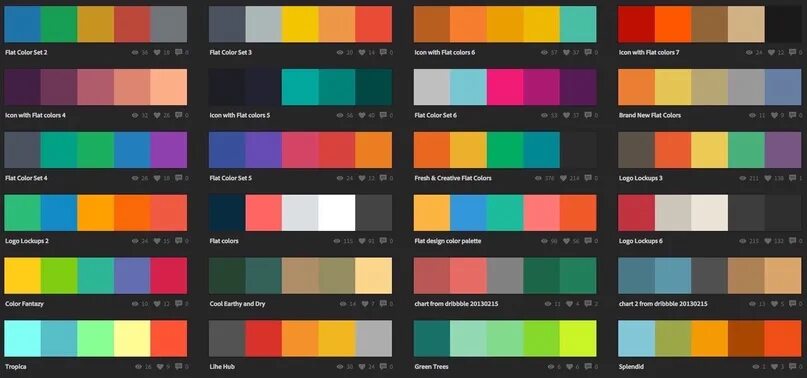Select the light blue swatch in Splendid
This screenshot has width=807, height=378.
(x=637, y=338)
